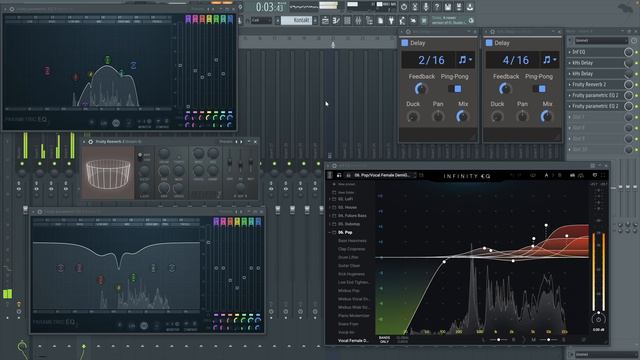This screenshot has width=640, height=360.
Task: Open the Fruity Reeverb 2 slot arrow menu
Action: pos(570,84)
